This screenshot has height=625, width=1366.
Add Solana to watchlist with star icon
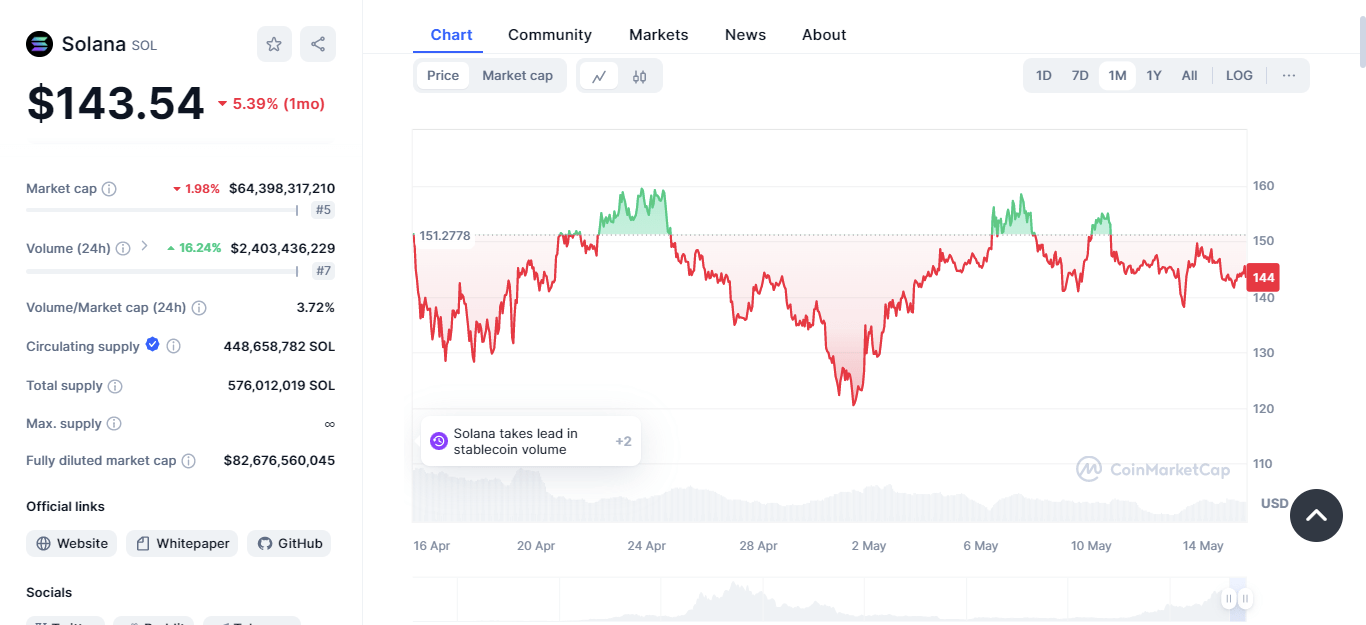pyautogui.click(x=274, y=44)
